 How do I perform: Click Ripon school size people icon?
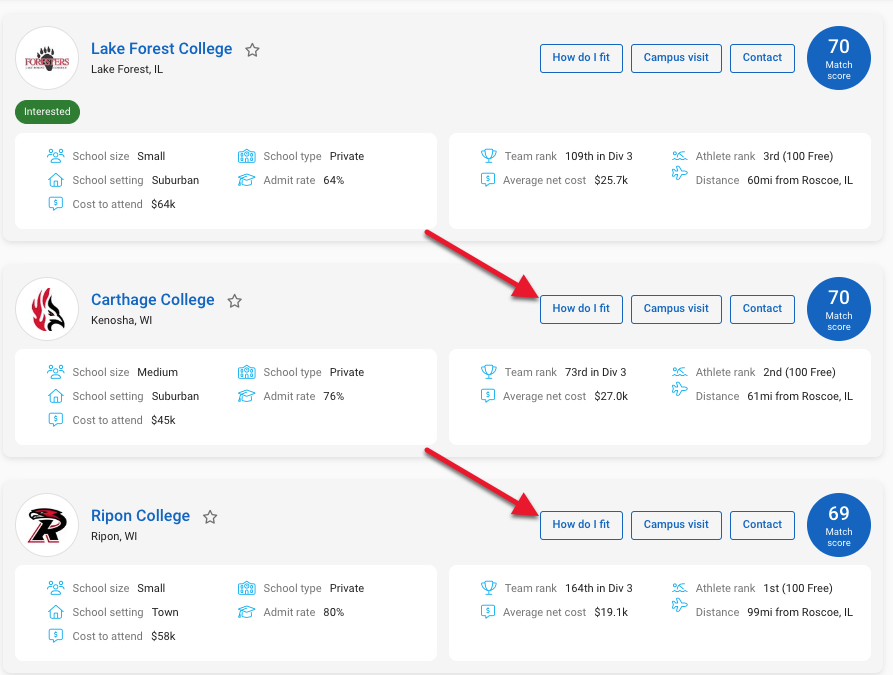point(55,587)
